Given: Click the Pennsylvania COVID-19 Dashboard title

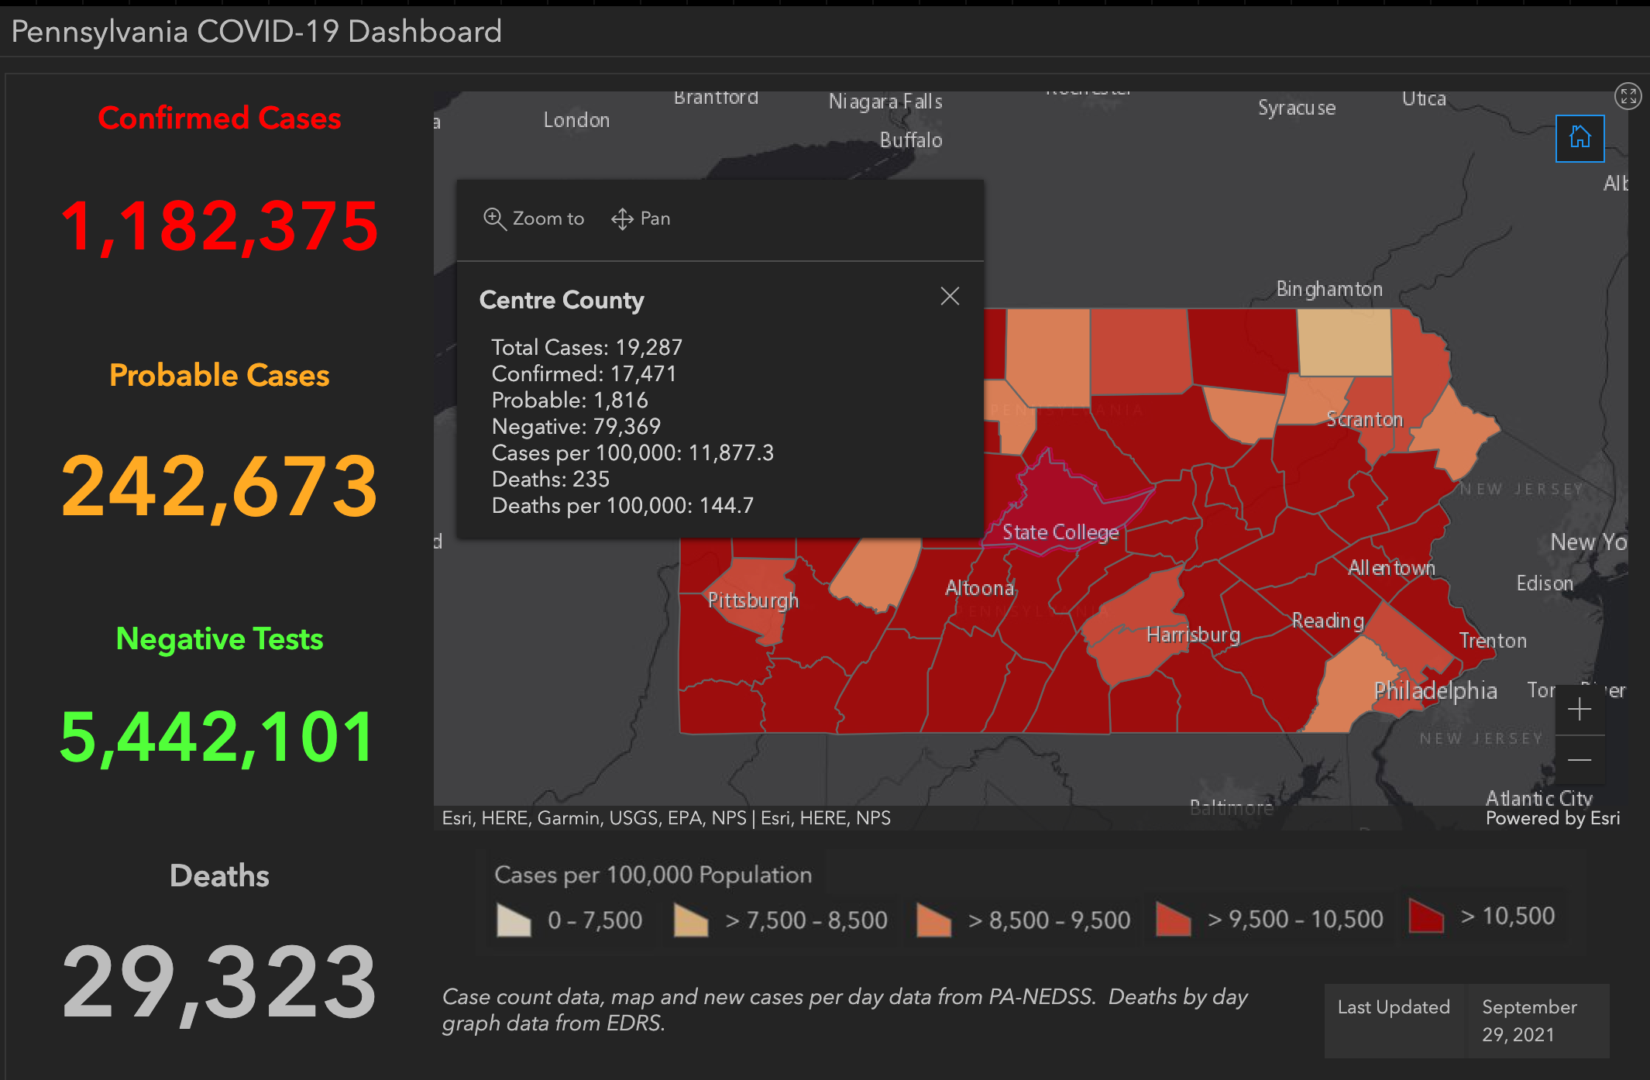Looking at the screenshot, I should coord(255,31).
